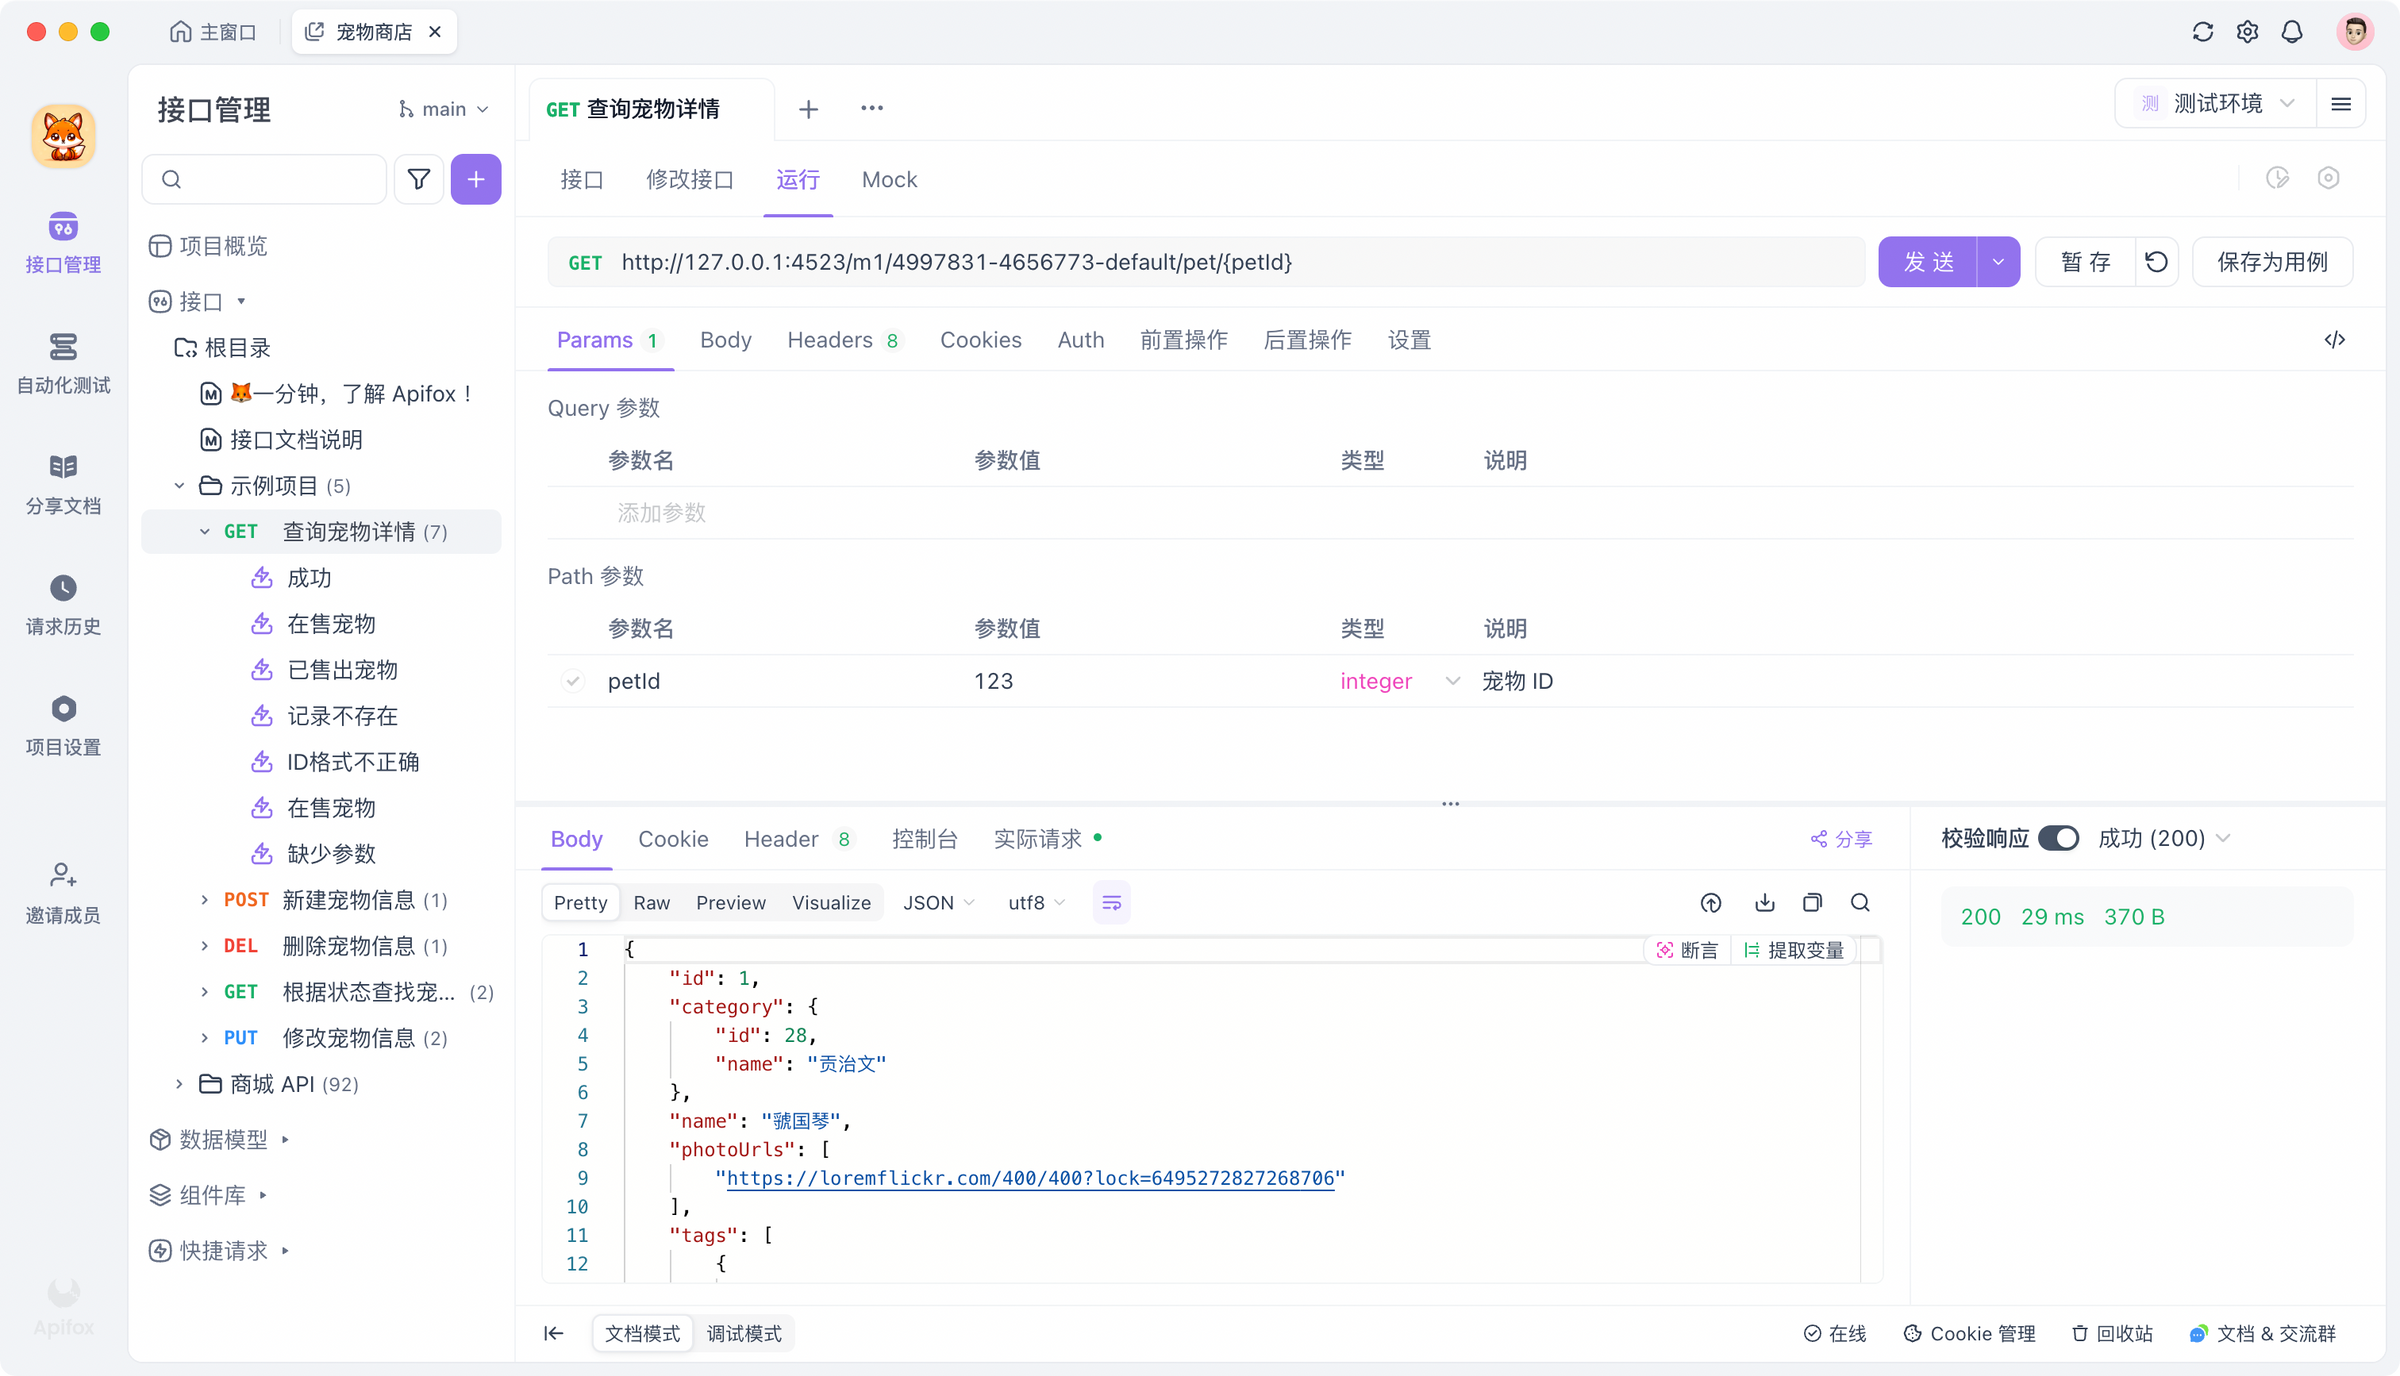The width and height of the screenshot is (2400, 1376).
Task: Search within the response body
Action: click(1860, 902)
